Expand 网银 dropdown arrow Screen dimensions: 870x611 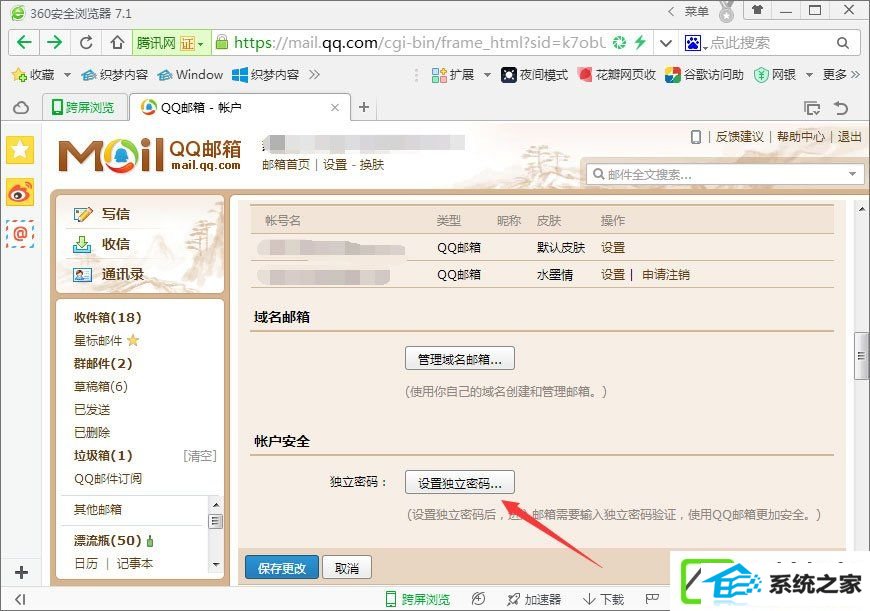coord(809,74)
